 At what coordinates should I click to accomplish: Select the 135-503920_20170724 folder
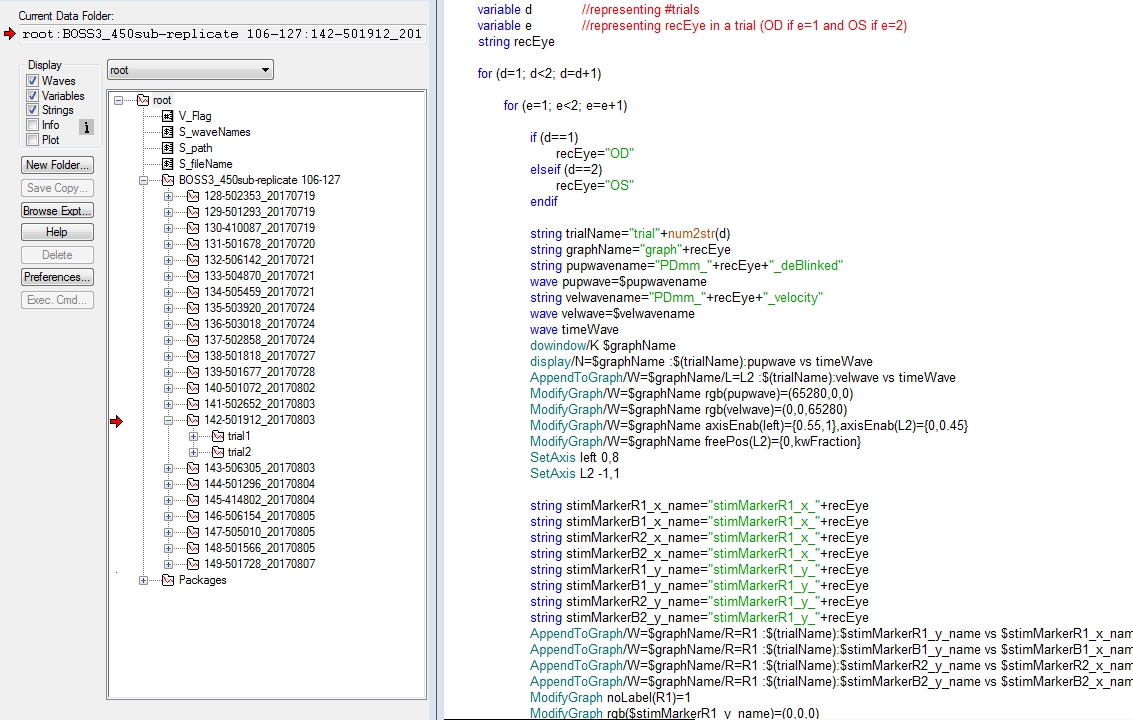pos(258,308)
